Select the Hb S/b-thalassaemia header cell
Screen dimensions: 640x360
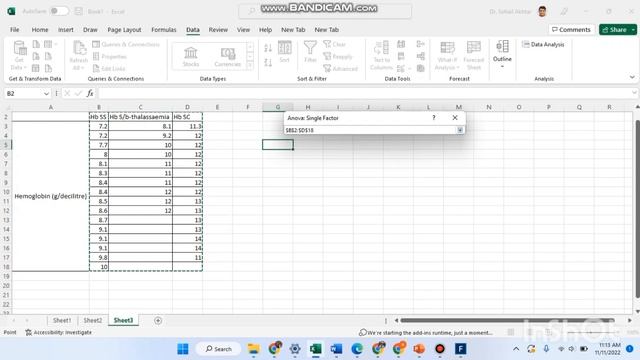140,117
